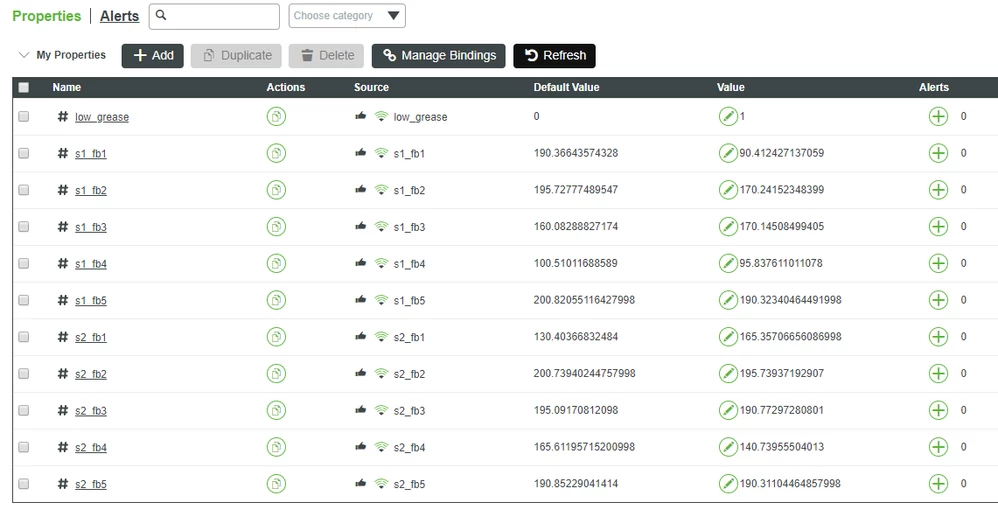This screenshot has width=998, height=510.
Task: Edit the s2_fb3 value via pencil icon
Action: point(728,411)
